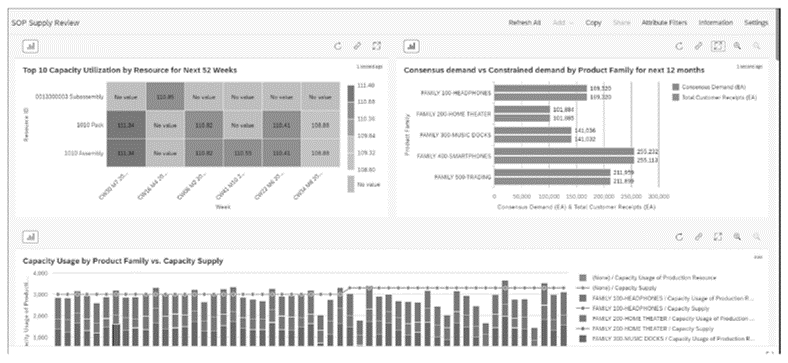788x363 pixels.
Task: Expand Capacity Utilization chart to full screen
Action: click(x=376, y=46)
